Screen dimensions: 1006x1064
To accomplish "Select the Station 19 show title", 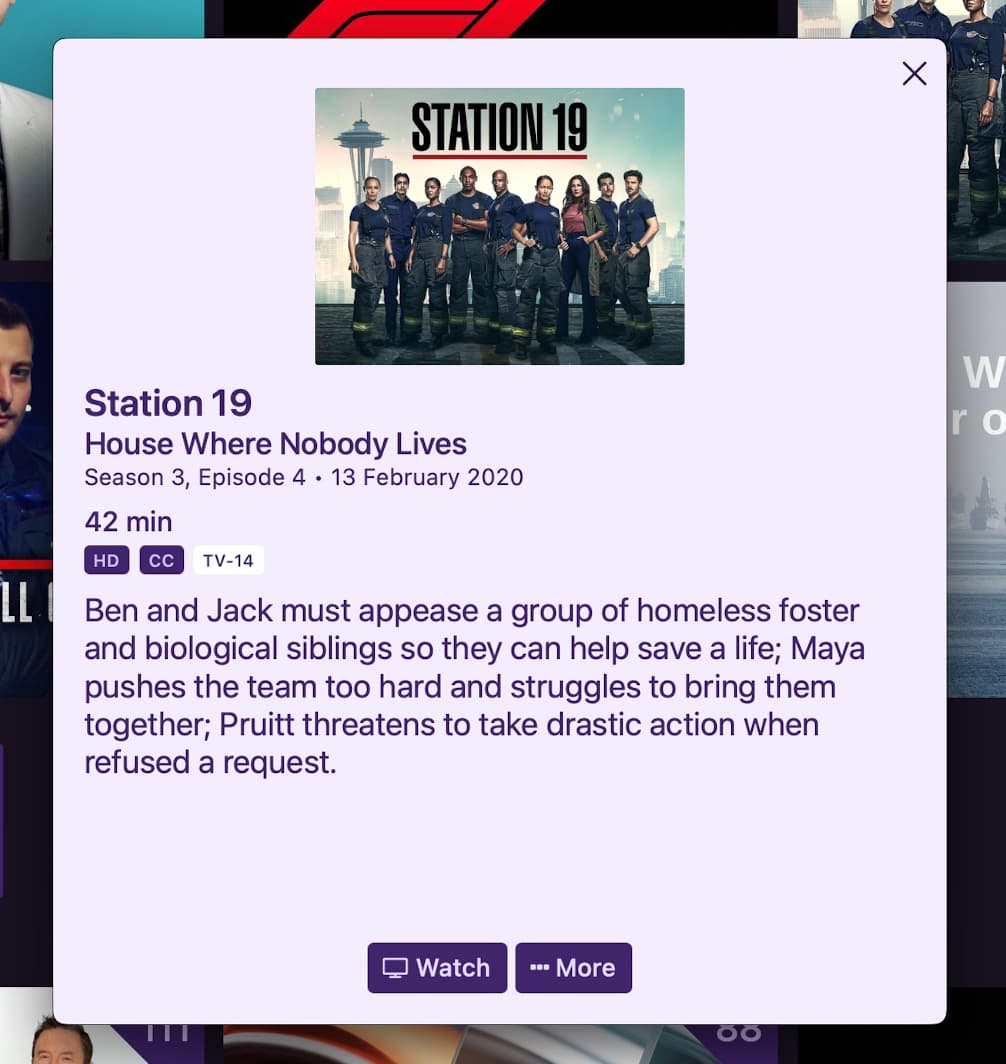I will point(168,403).
